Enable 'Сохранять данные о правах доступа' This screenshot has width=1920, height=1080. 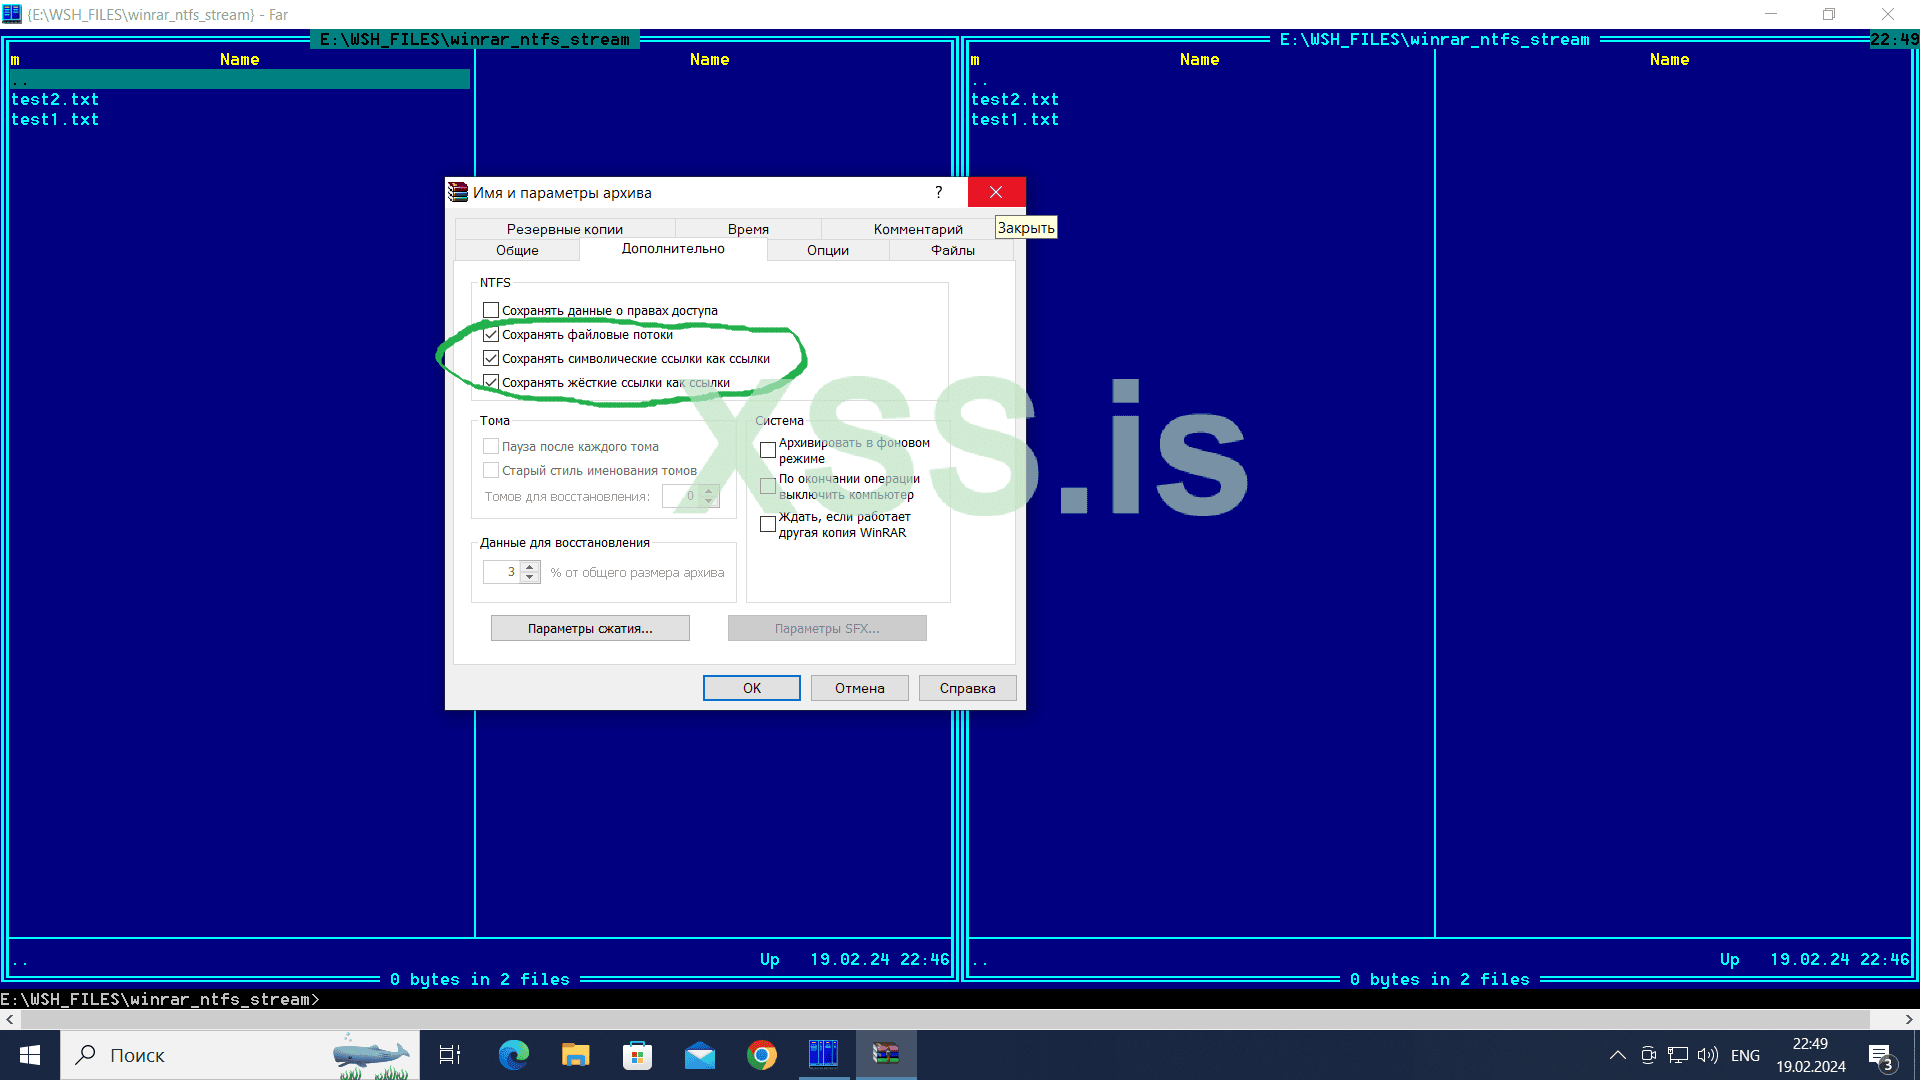(x=491, y=310)
